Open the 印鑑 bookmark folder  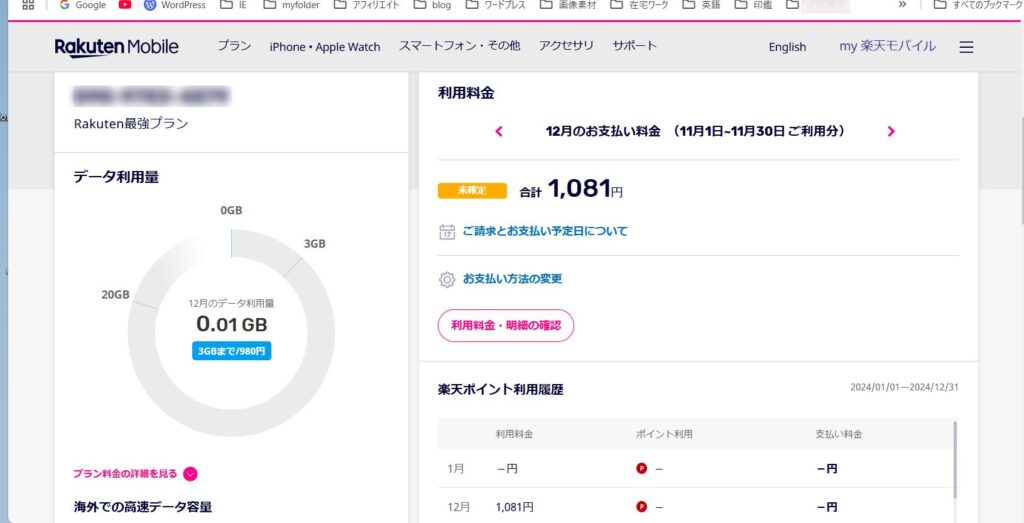point(753,5)
